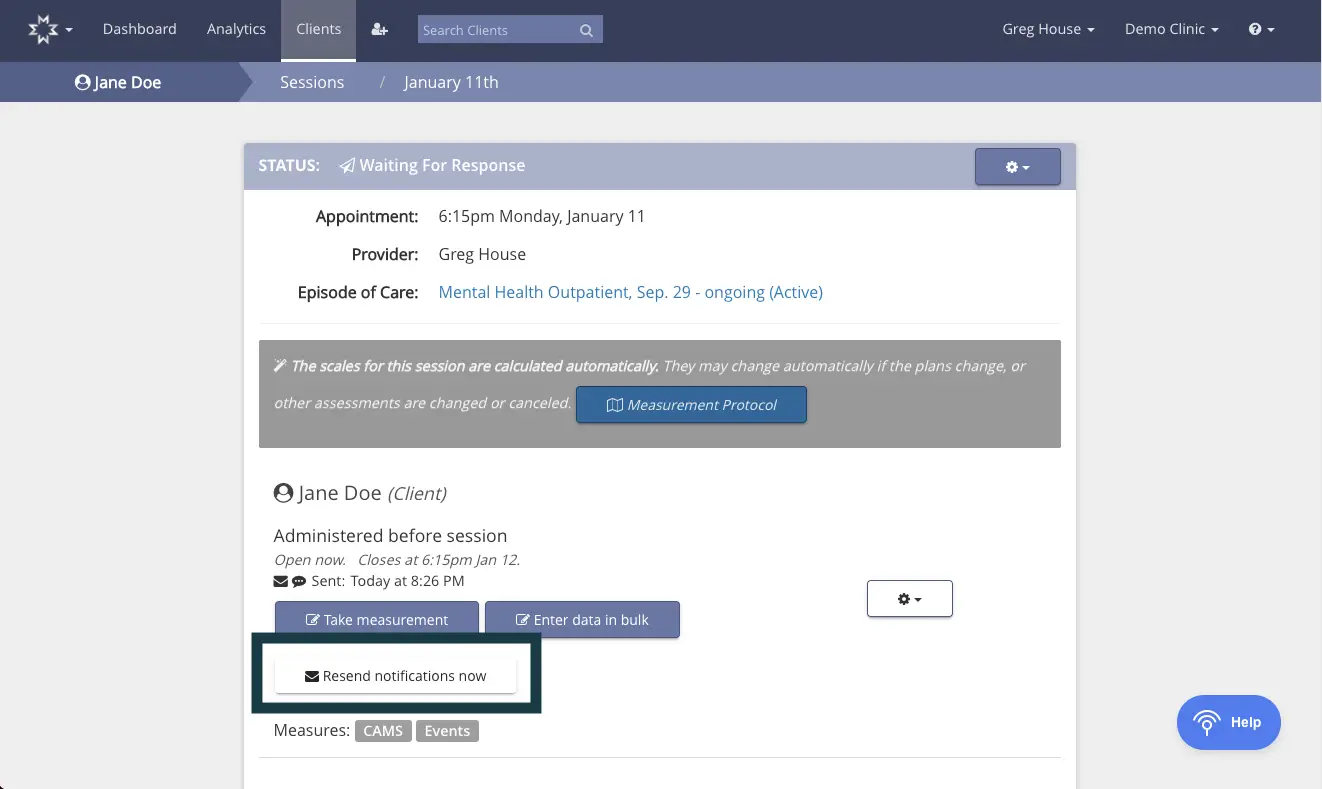This screenshot has height=789, width=1322.
Task: Click the search magnifier in Search Clients
Action: (586, 30)
